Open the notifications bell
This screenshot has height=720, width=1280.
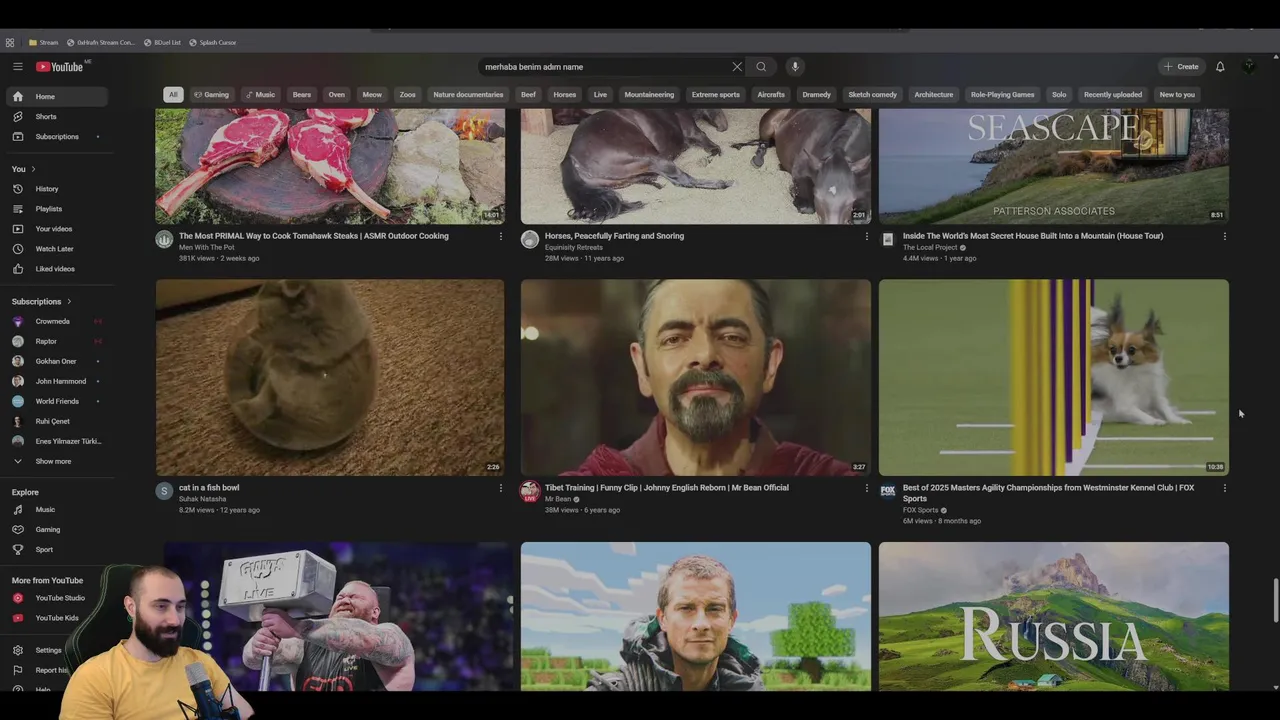[x=1220, y=67]
